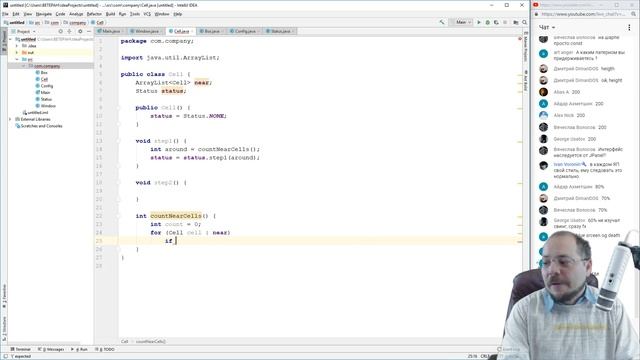
Task: Expand External Libraries node
Action: [10, 119]
